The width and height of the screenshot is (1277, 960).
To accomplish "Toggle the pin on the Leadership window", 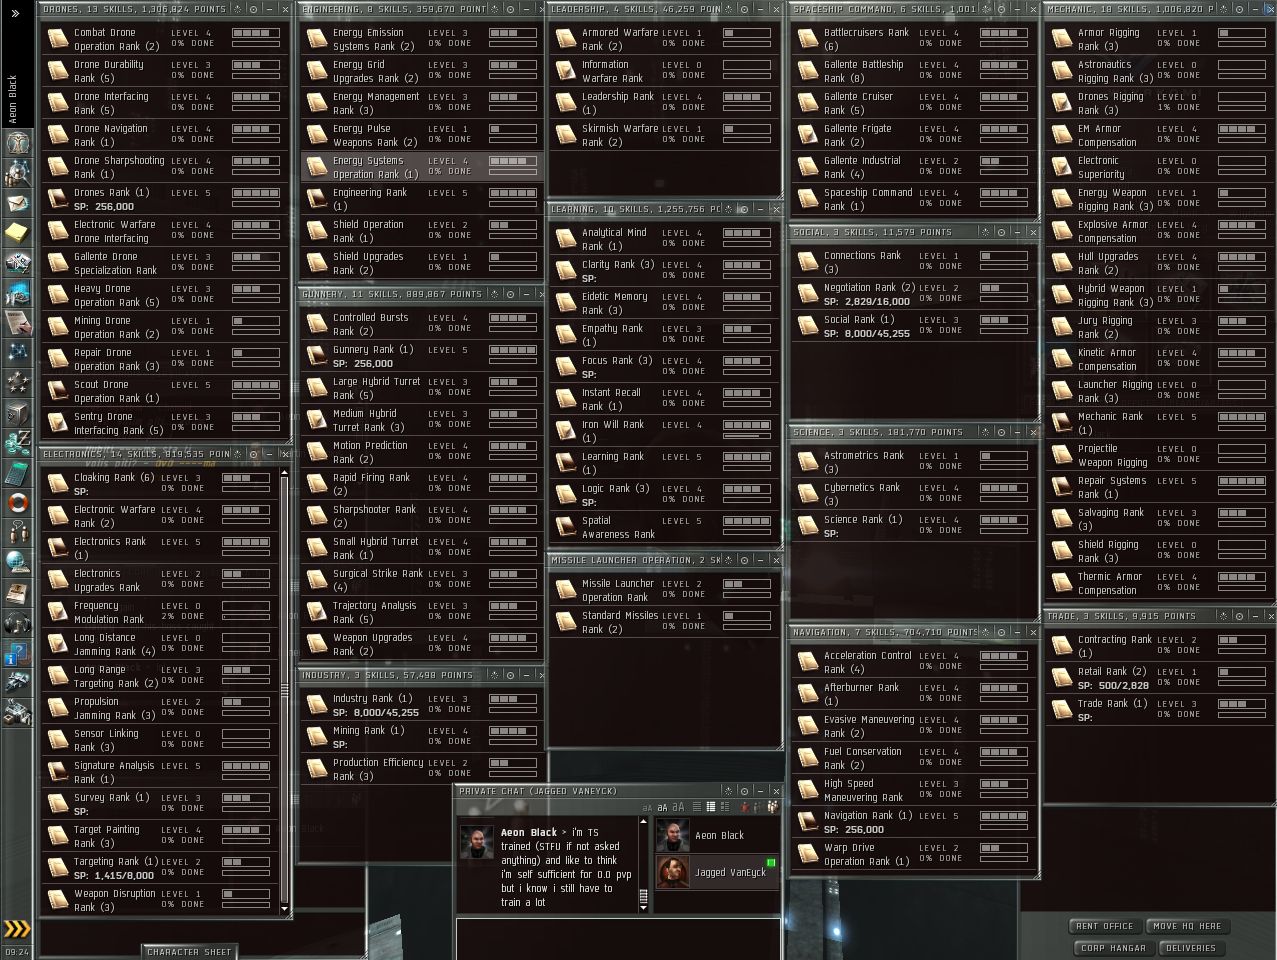I will pos(743,9).
